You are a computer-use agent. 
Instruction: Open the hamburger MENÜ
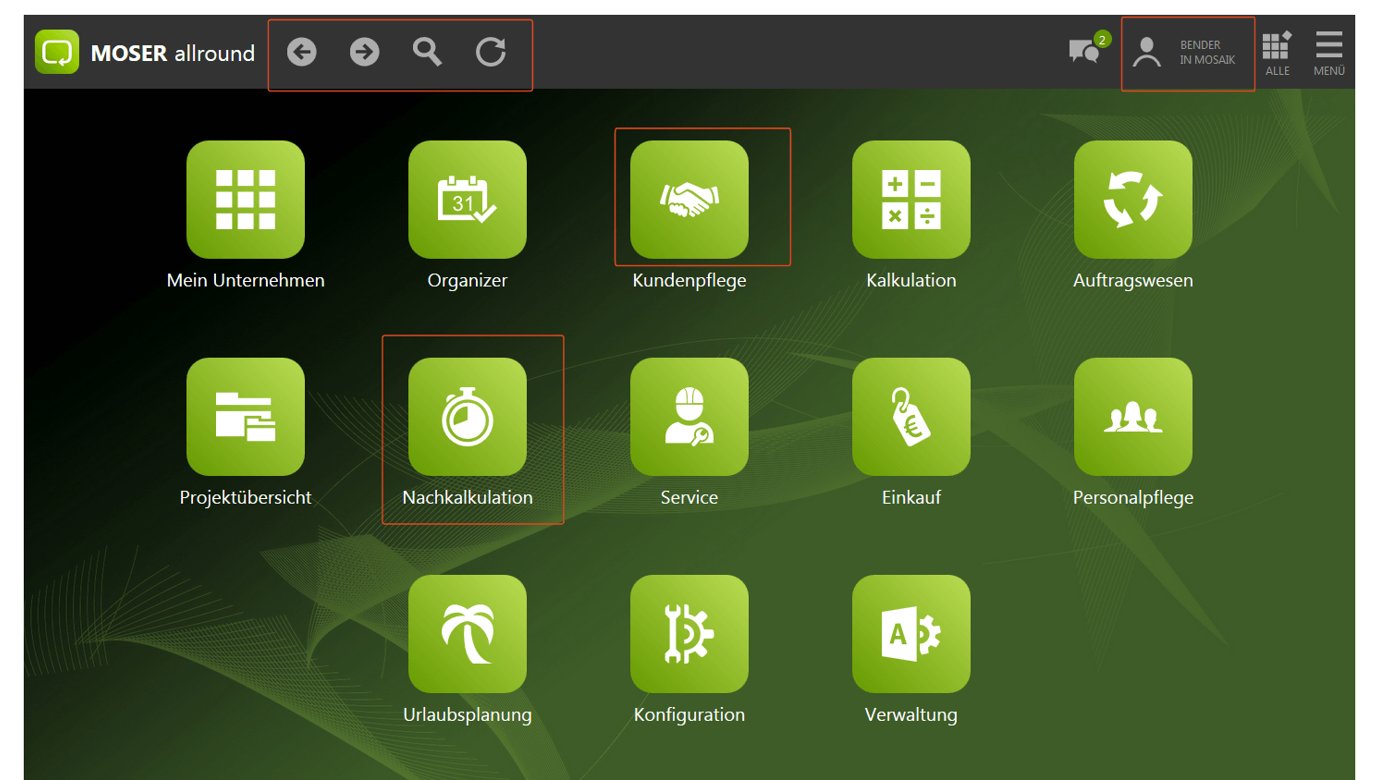(x=1329, y=53)
